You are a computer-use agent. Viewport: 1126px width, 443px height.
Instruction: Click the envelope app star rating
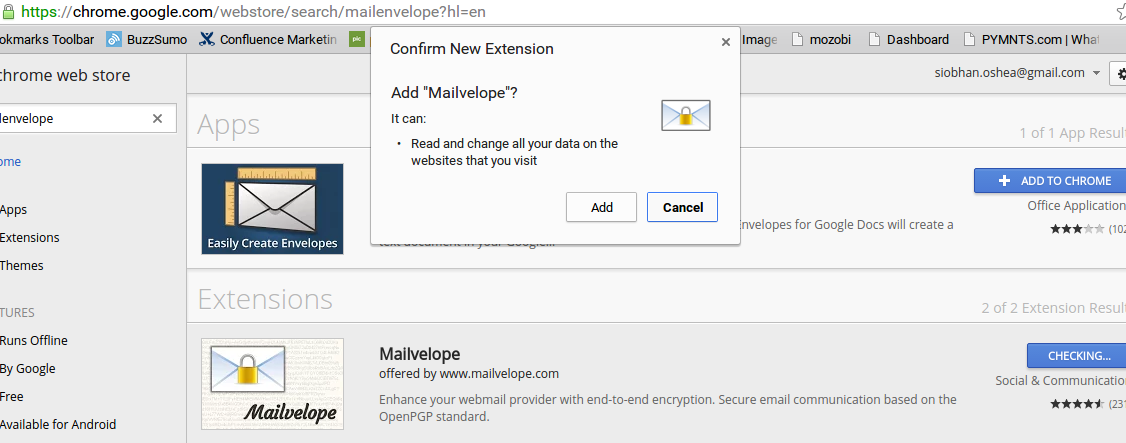coord(1076,229)
